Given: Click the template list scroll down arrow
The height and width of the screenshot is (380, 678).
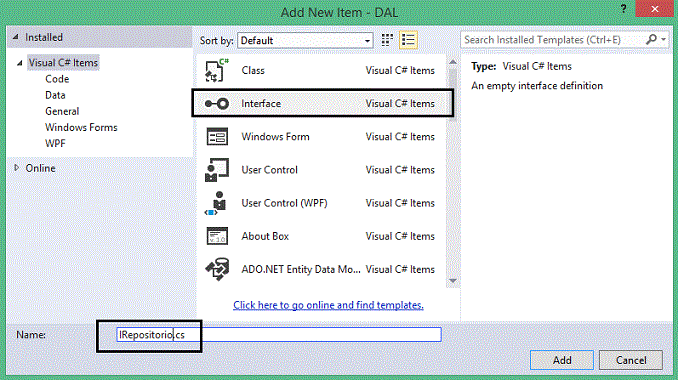Looking at the screenshot, I should [453, 281].
